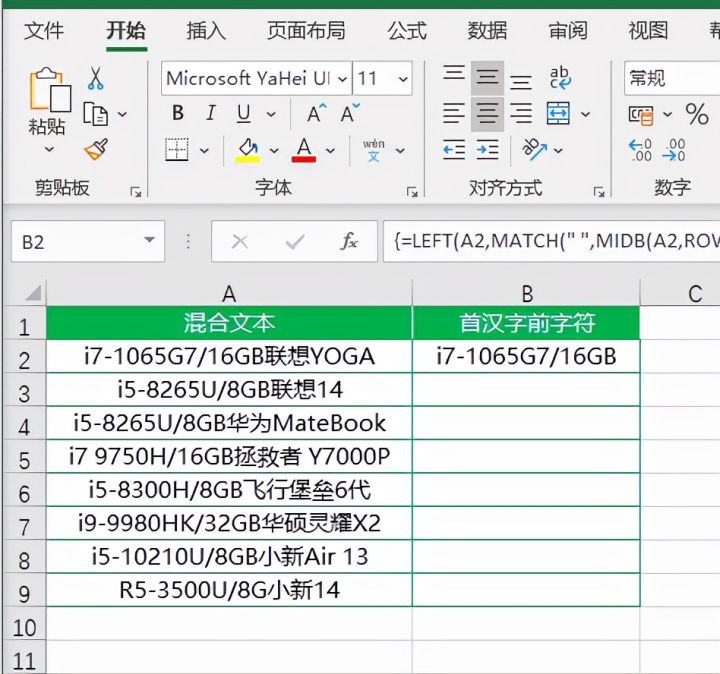Toggle italic formatting
The width and height of the screenshot is (720, 674).
click(x=211, y=113)
